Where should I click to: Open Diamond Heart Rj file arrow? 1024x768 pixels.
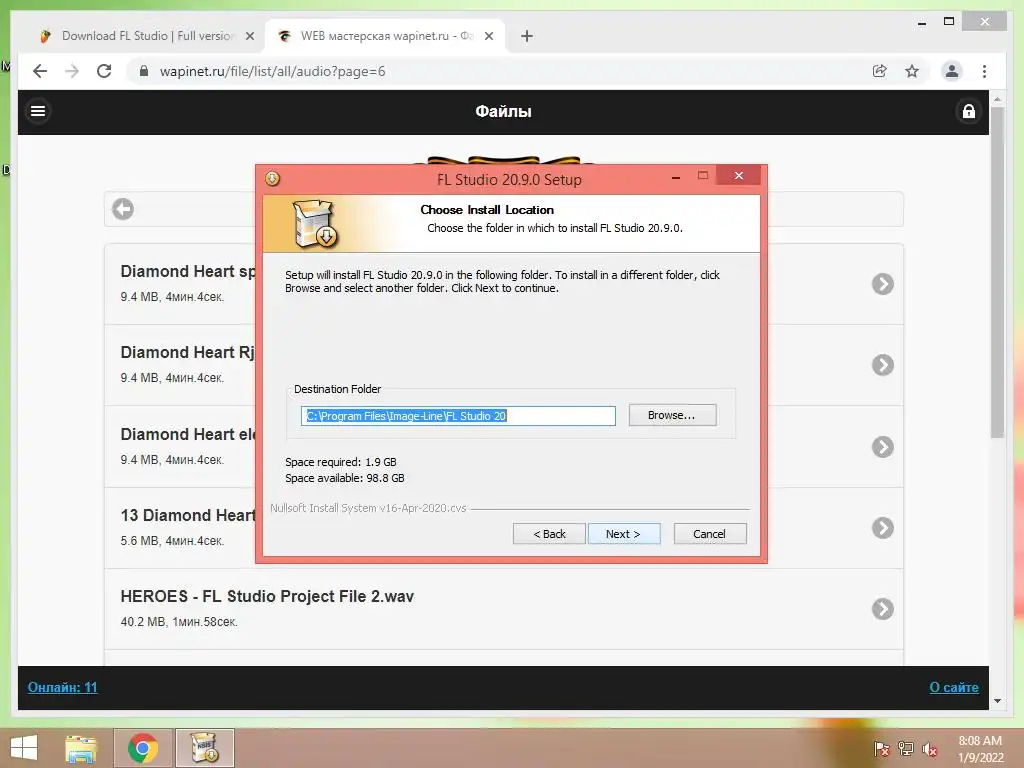point(882,364)
